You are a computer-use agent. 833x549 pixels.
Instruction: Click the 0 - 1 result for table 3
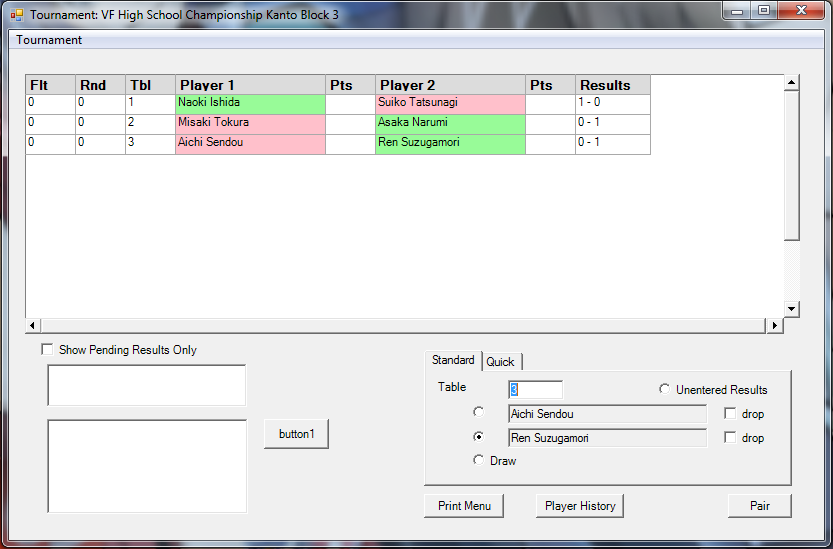[x=613, y=145]
